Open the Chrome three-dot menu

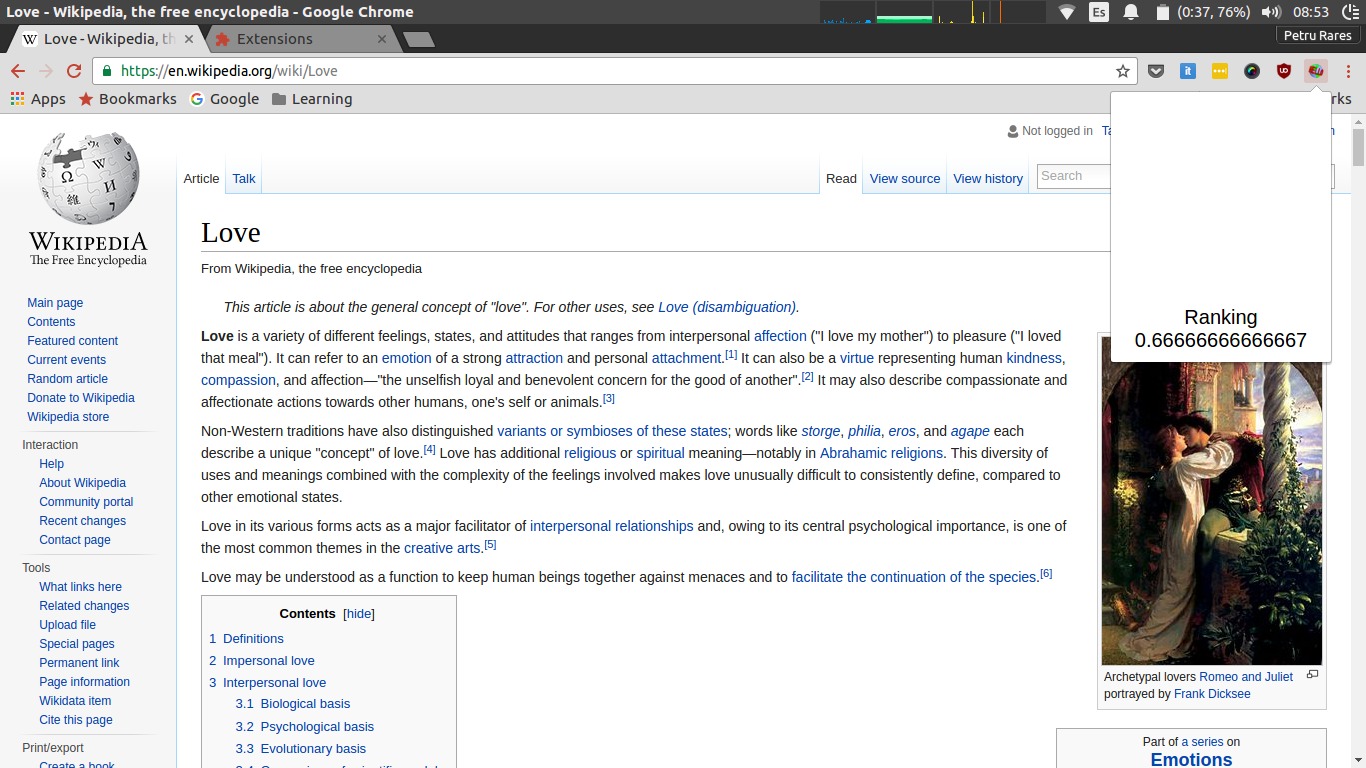[1348, 71]
